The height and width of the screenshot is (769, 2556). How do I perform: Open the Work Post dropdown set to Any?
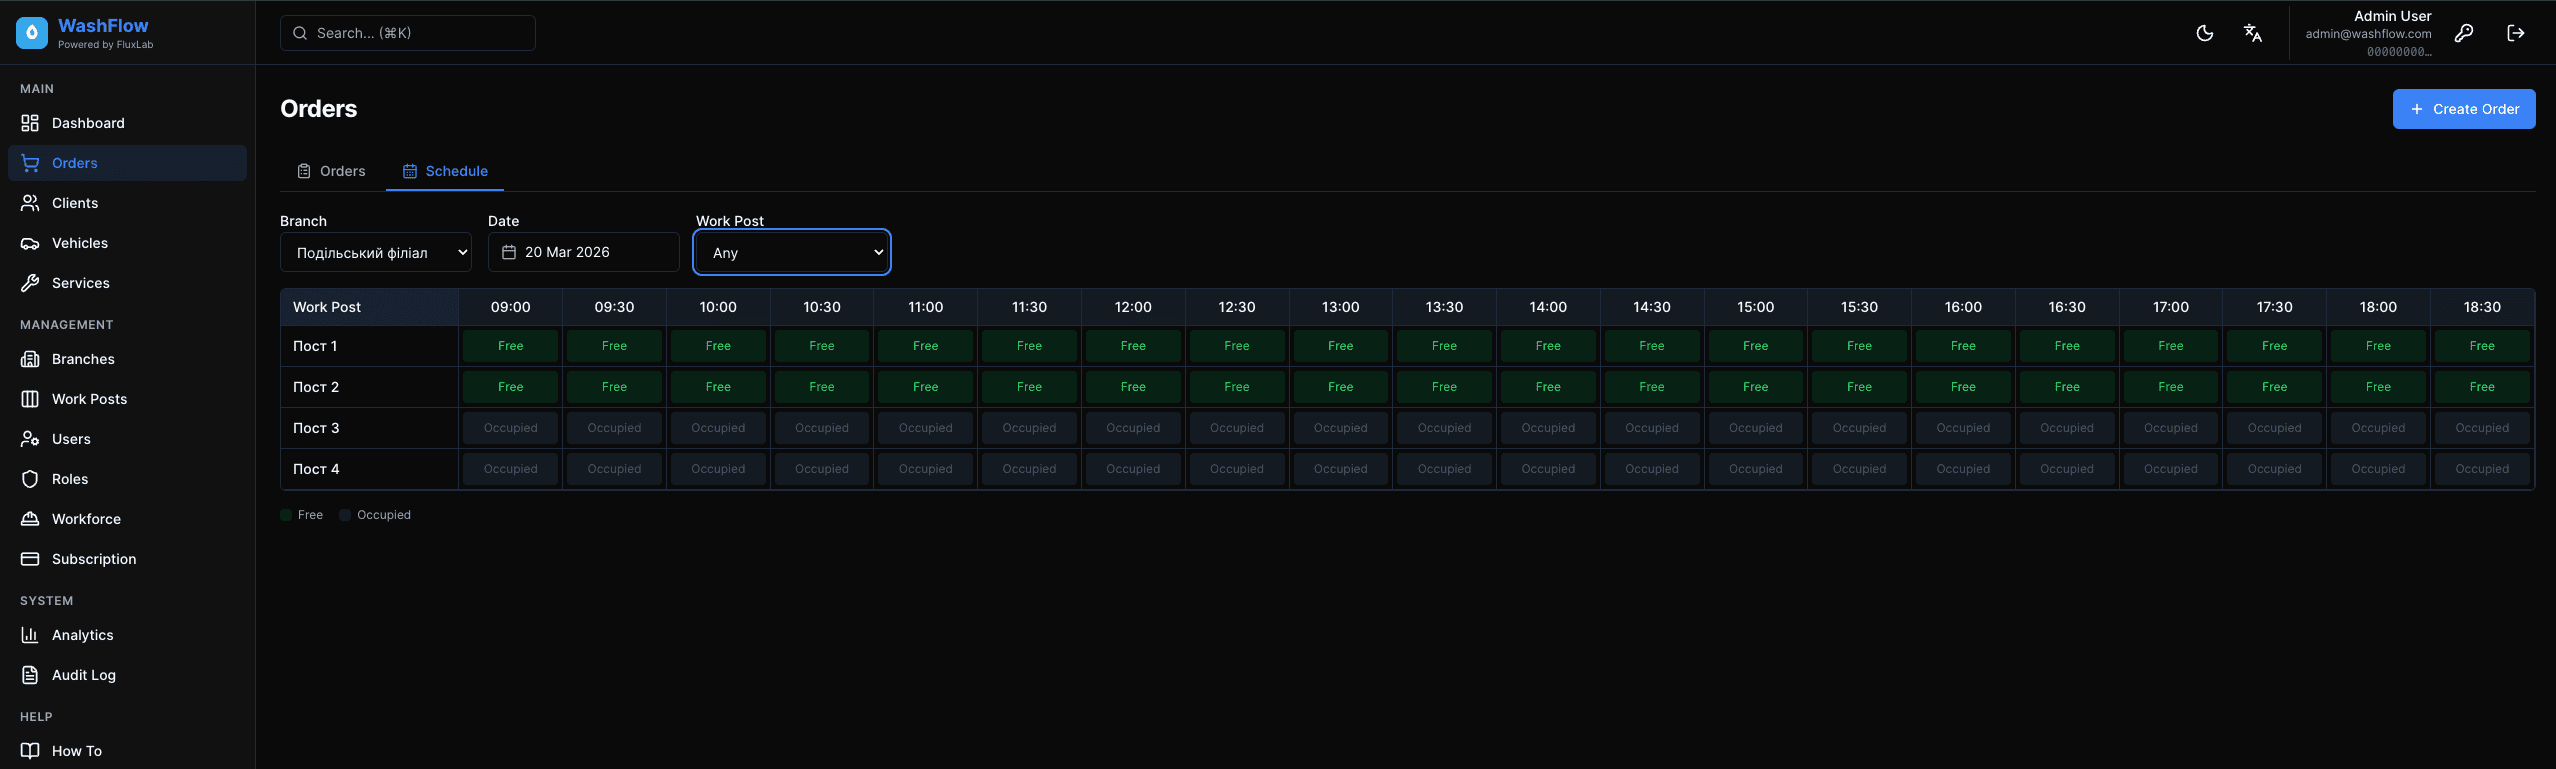click(792, 253)
